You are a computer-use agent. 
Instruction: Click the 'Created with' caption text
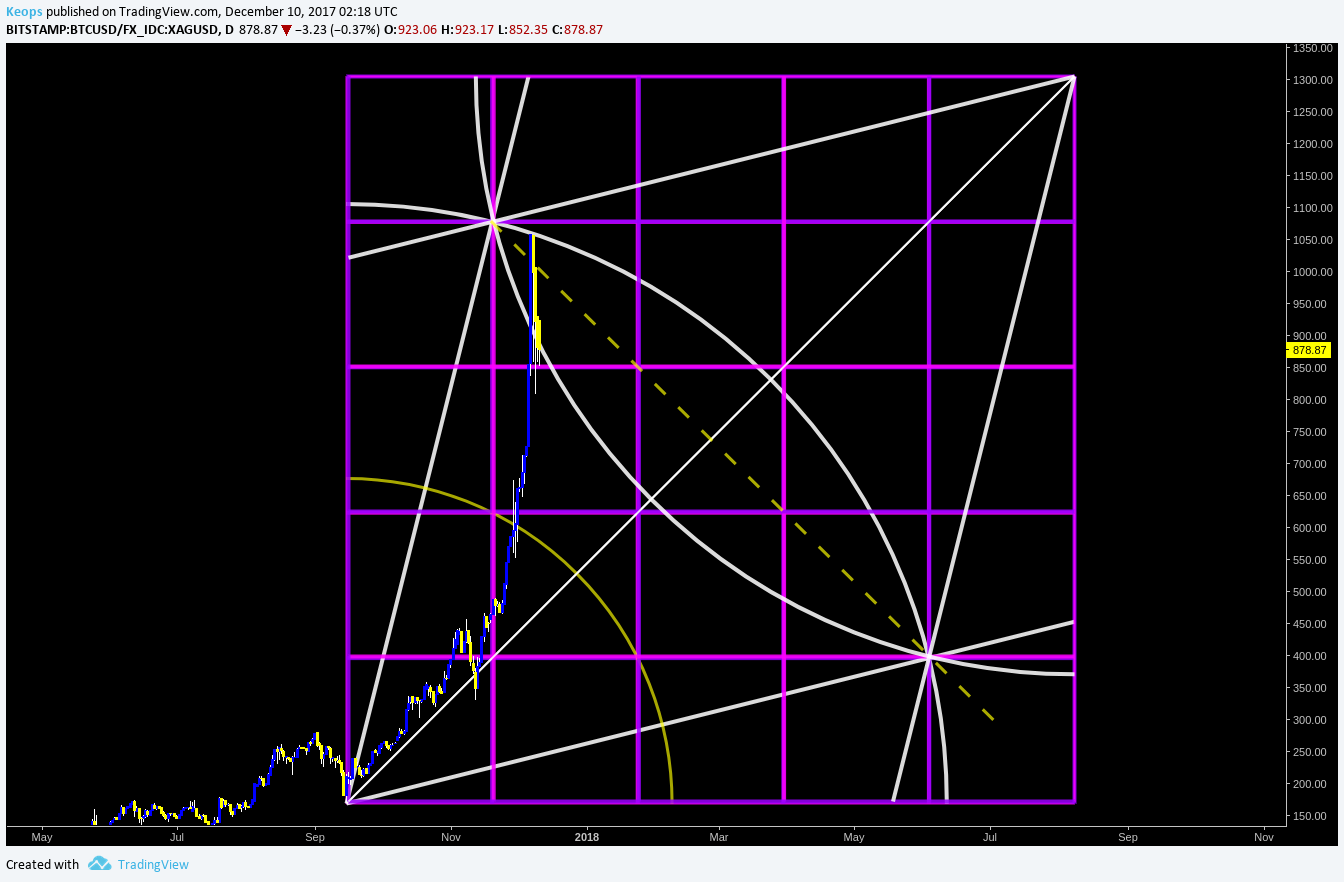click(x=42, y=864)
